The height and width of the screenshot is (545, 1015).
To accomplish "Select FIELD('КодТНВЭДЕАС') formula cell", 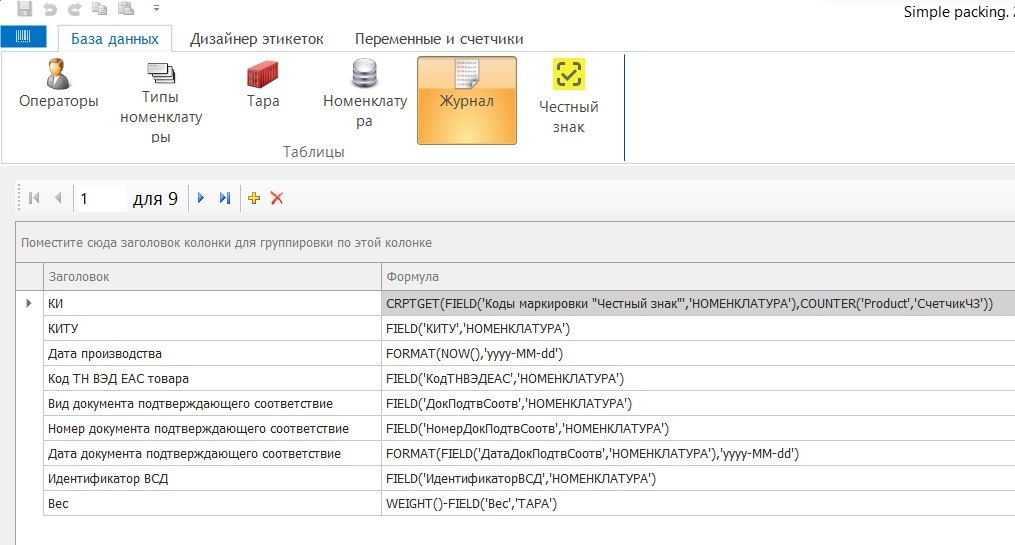I will point(698,378).
